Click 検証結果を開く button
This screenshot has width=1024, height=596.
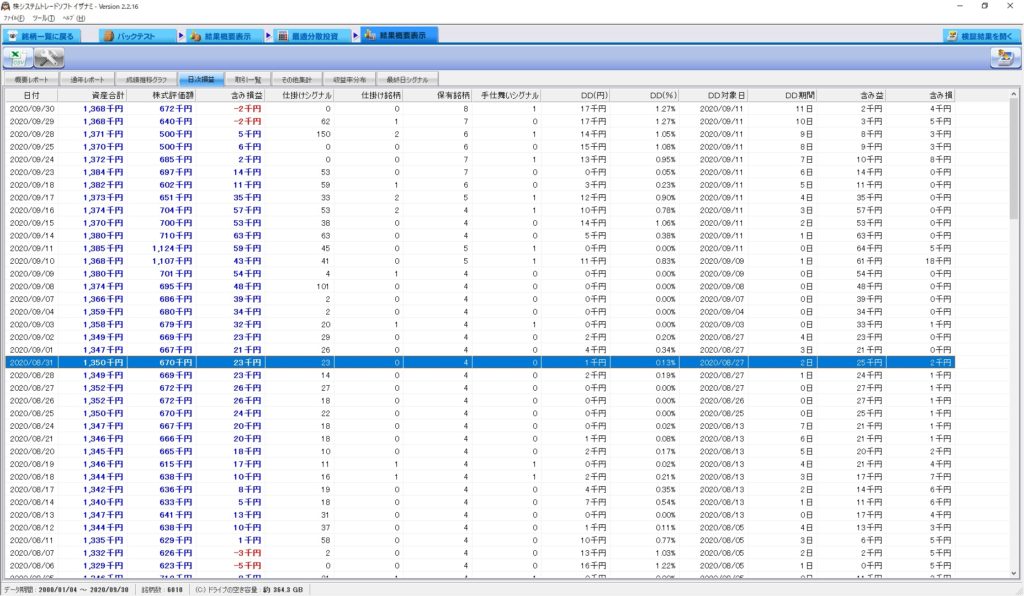point(980,36)
